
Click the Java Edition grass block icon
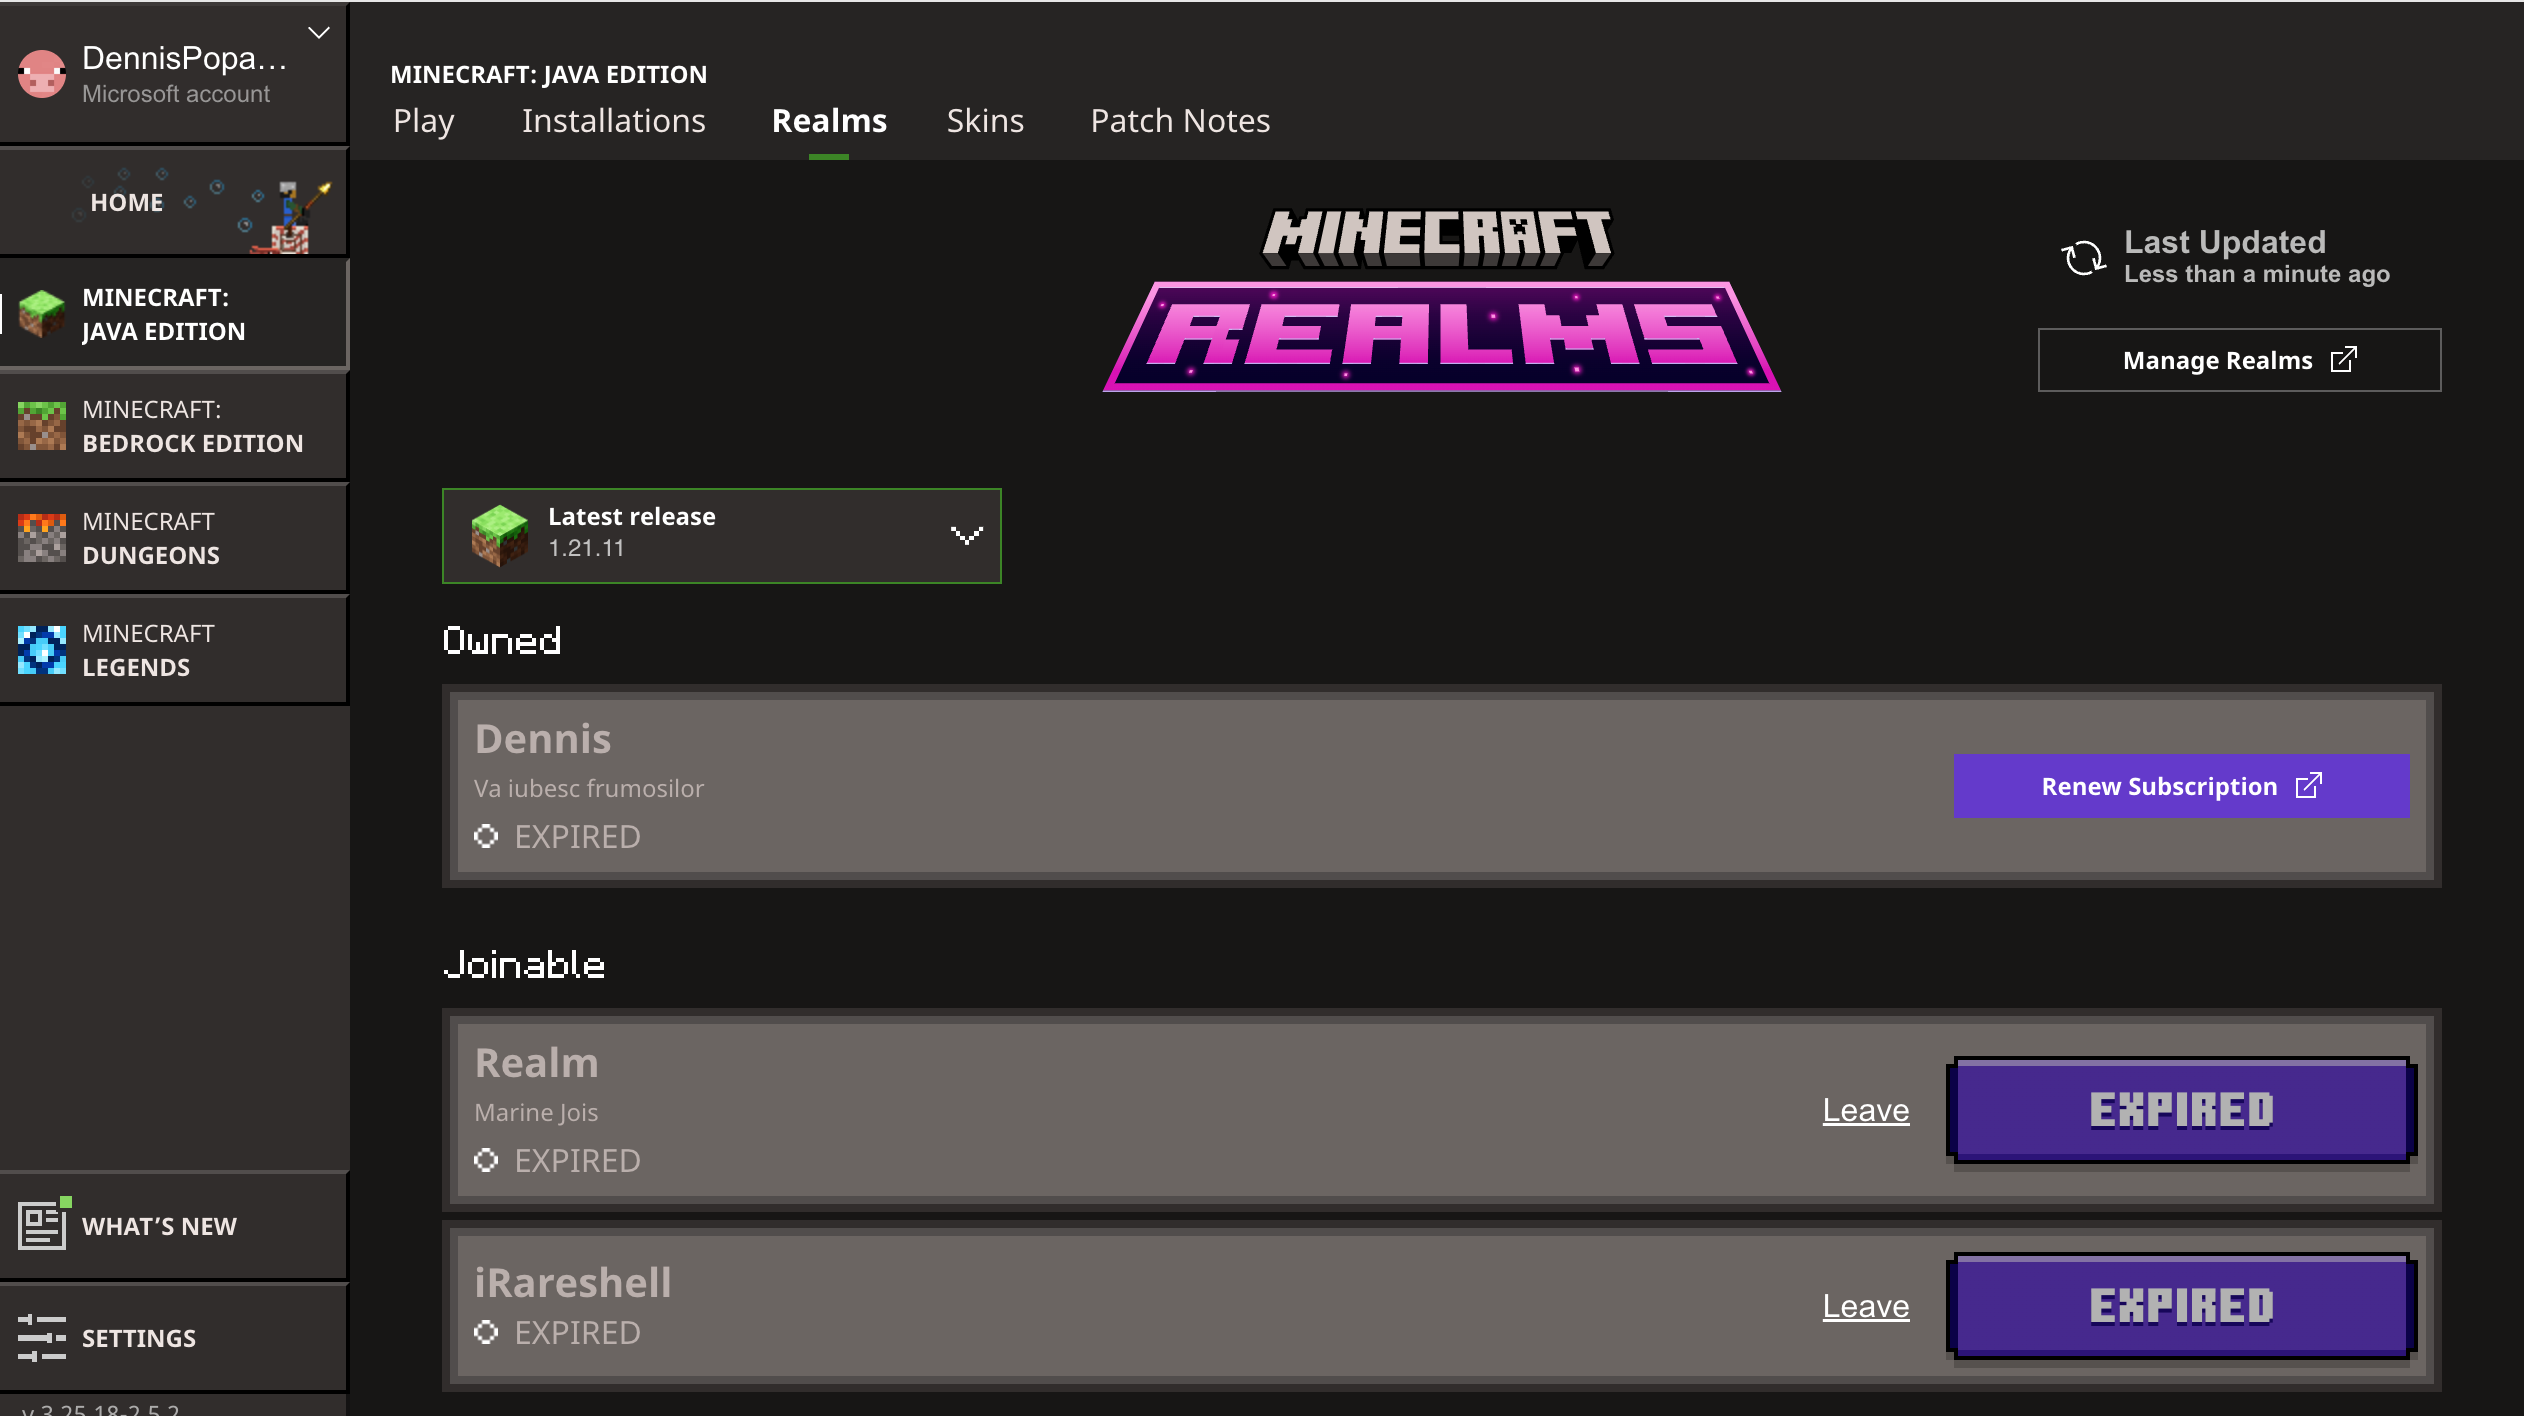pyautogui.click(x=42, y=314)
